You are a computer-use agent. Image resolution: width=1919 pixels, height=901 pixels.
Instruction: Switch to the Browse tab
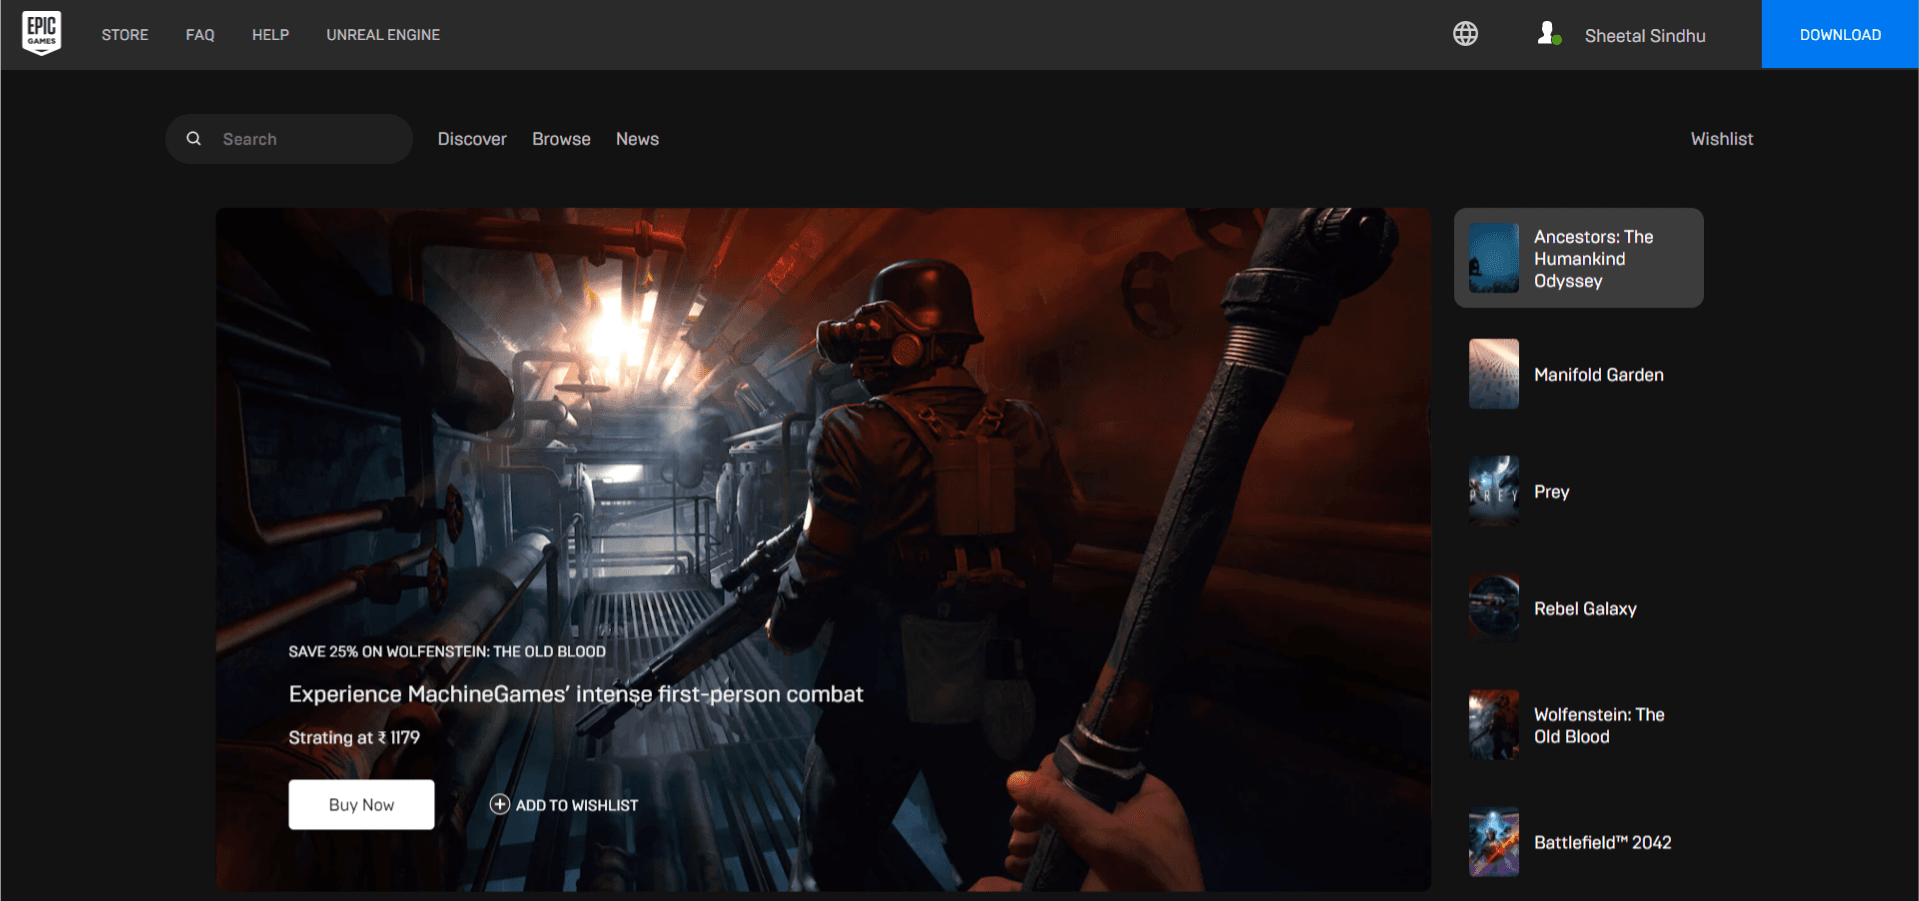tap(561, 139)
